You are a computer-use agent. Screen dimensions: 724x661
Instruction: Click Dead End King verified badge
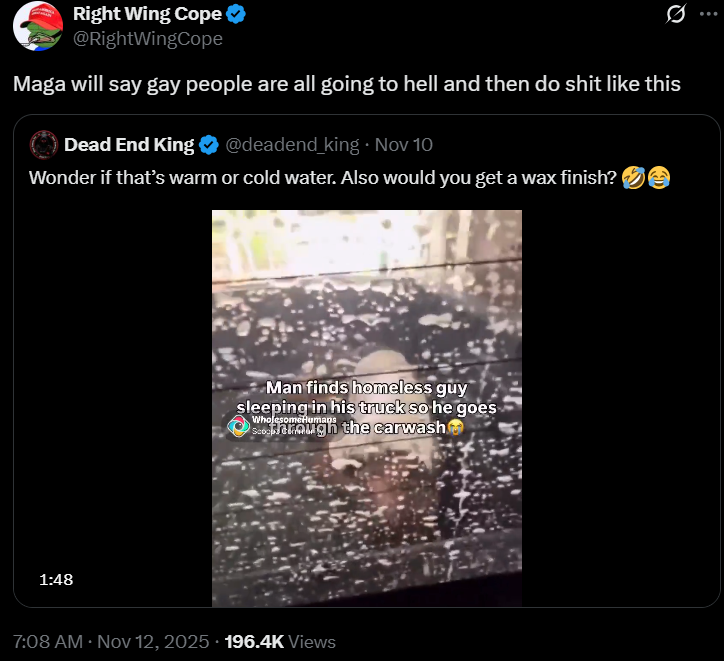(209, 145)
